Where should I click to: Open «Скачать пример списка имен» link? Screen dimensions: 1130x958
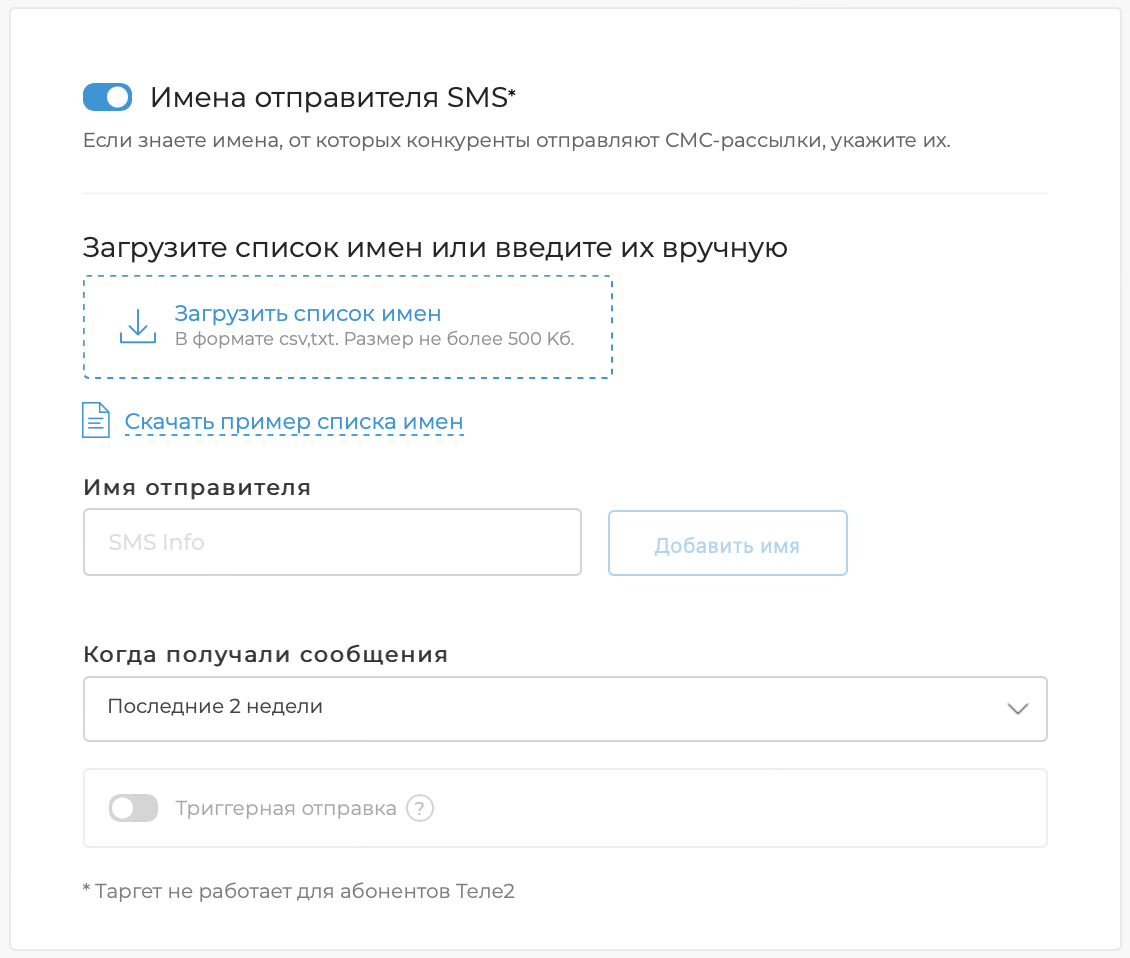pyautogui.click(x=293, y=421)
